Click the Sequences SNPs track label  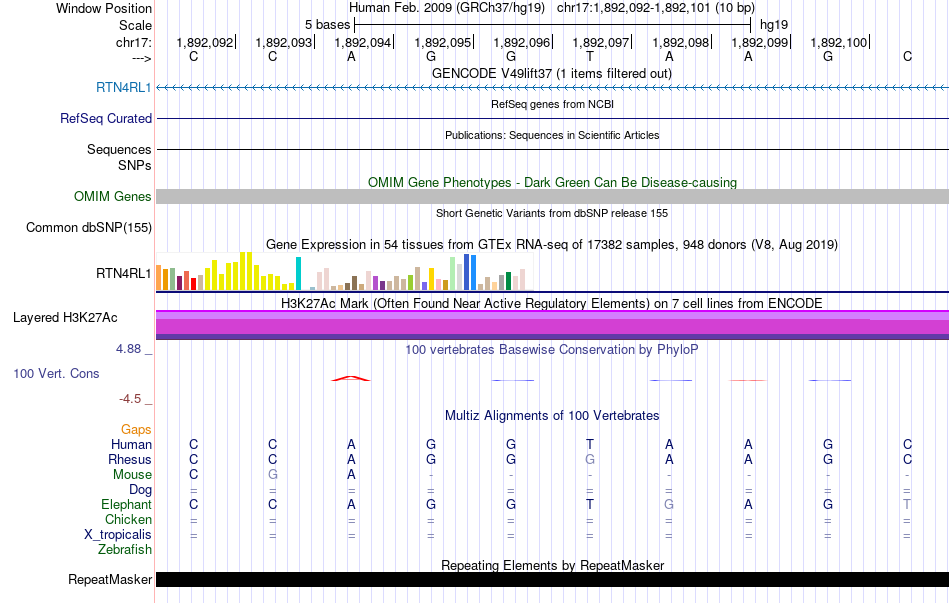[119, 158]
